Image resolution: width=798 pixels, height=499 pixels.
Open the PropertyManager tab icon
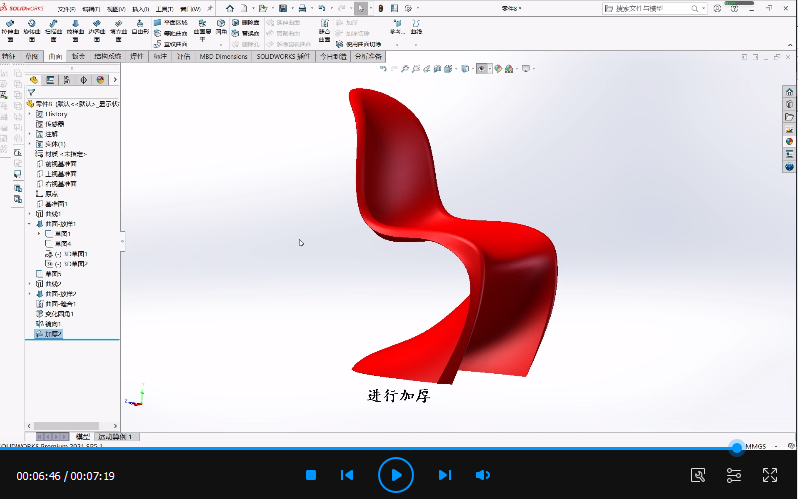click(50, 80)
